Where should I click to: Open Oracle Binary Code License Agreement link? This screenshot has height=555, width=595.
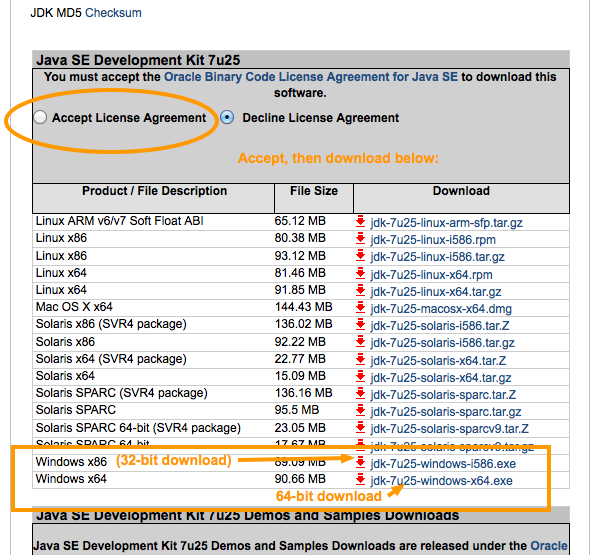pos(311,77)
